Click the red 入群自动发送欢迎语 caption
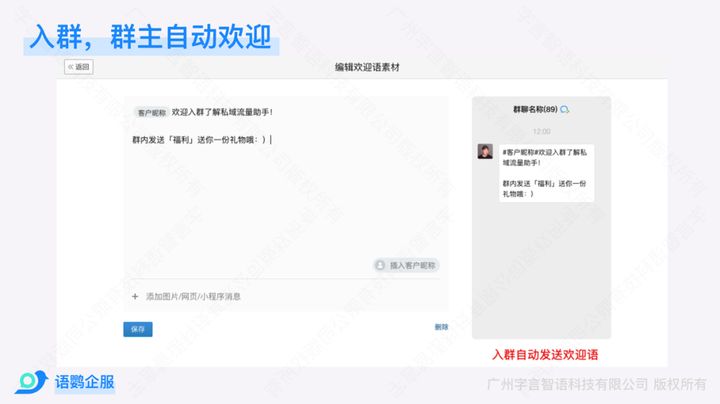Screen dimensions: 720x404 [545, 354]
